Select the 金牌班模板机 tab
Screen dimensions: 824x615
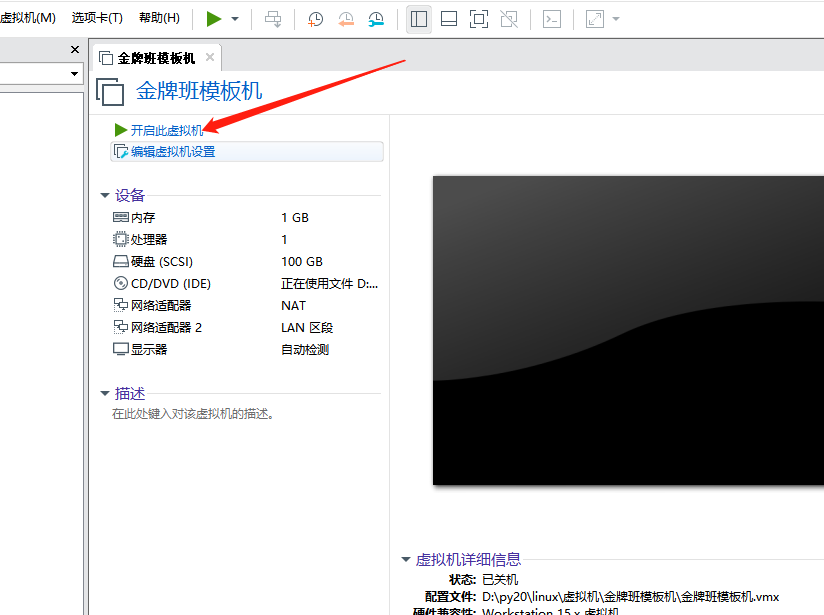tap(157, 58)
